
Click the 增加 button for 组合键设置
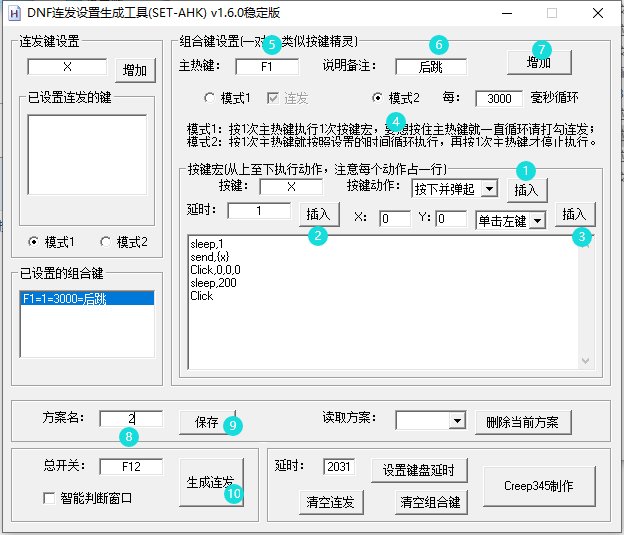click(539, 62)
